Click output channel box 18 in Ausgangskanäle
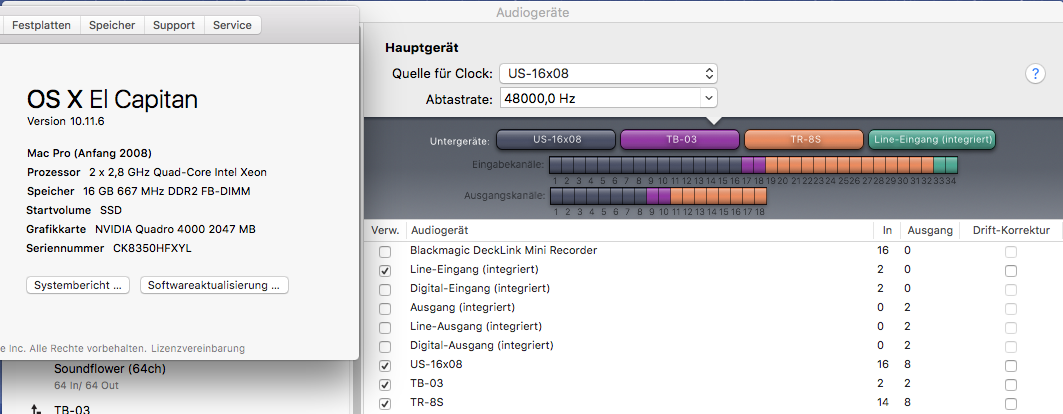 (760, 196)
